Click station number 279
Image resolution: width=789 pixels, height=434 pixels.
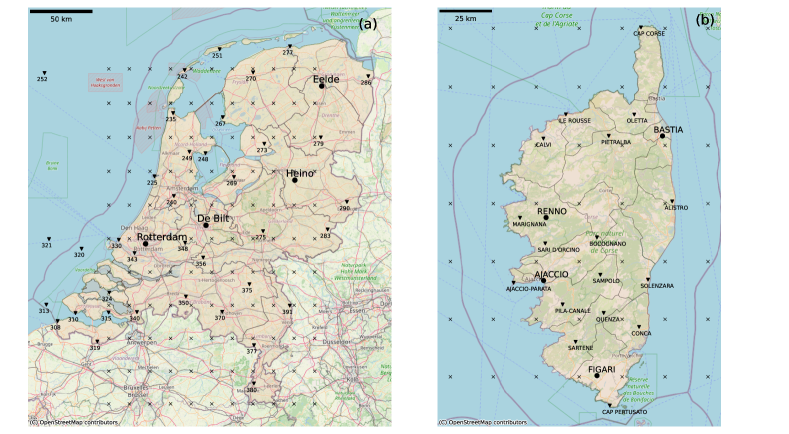pyautogui.click(x=319, y=144)
